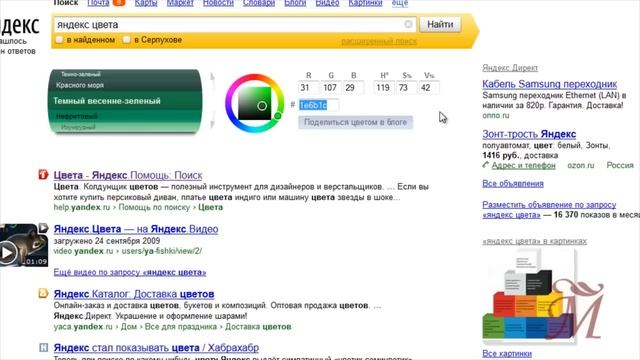Image resolution: width=640 pixels, height=360 pixels.
Task: Enable the 'в Серпухове' checkbox
Action: pyautogui.click(x=127, y=40)
